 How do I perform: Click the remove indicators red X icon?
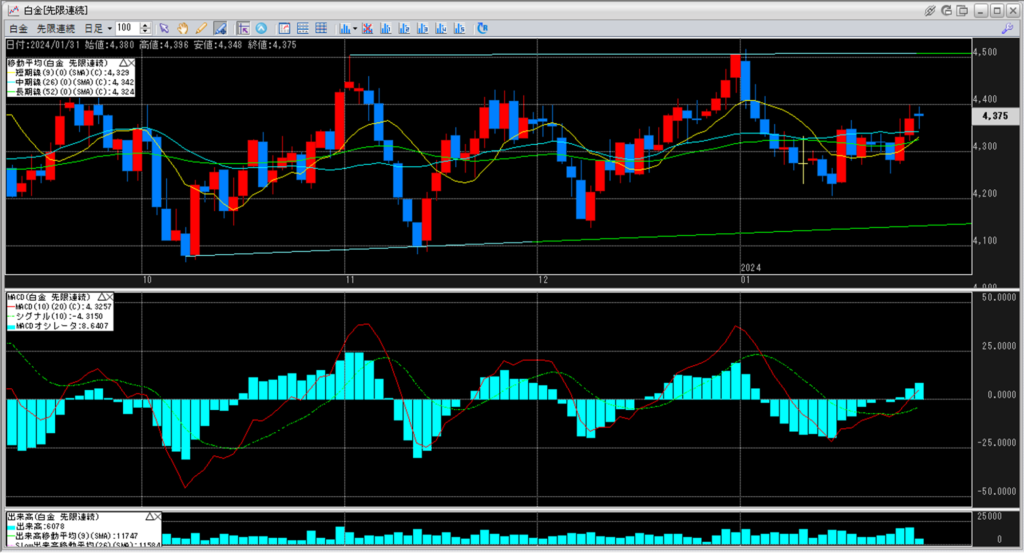pyautogui.click(x=367, y=28)
